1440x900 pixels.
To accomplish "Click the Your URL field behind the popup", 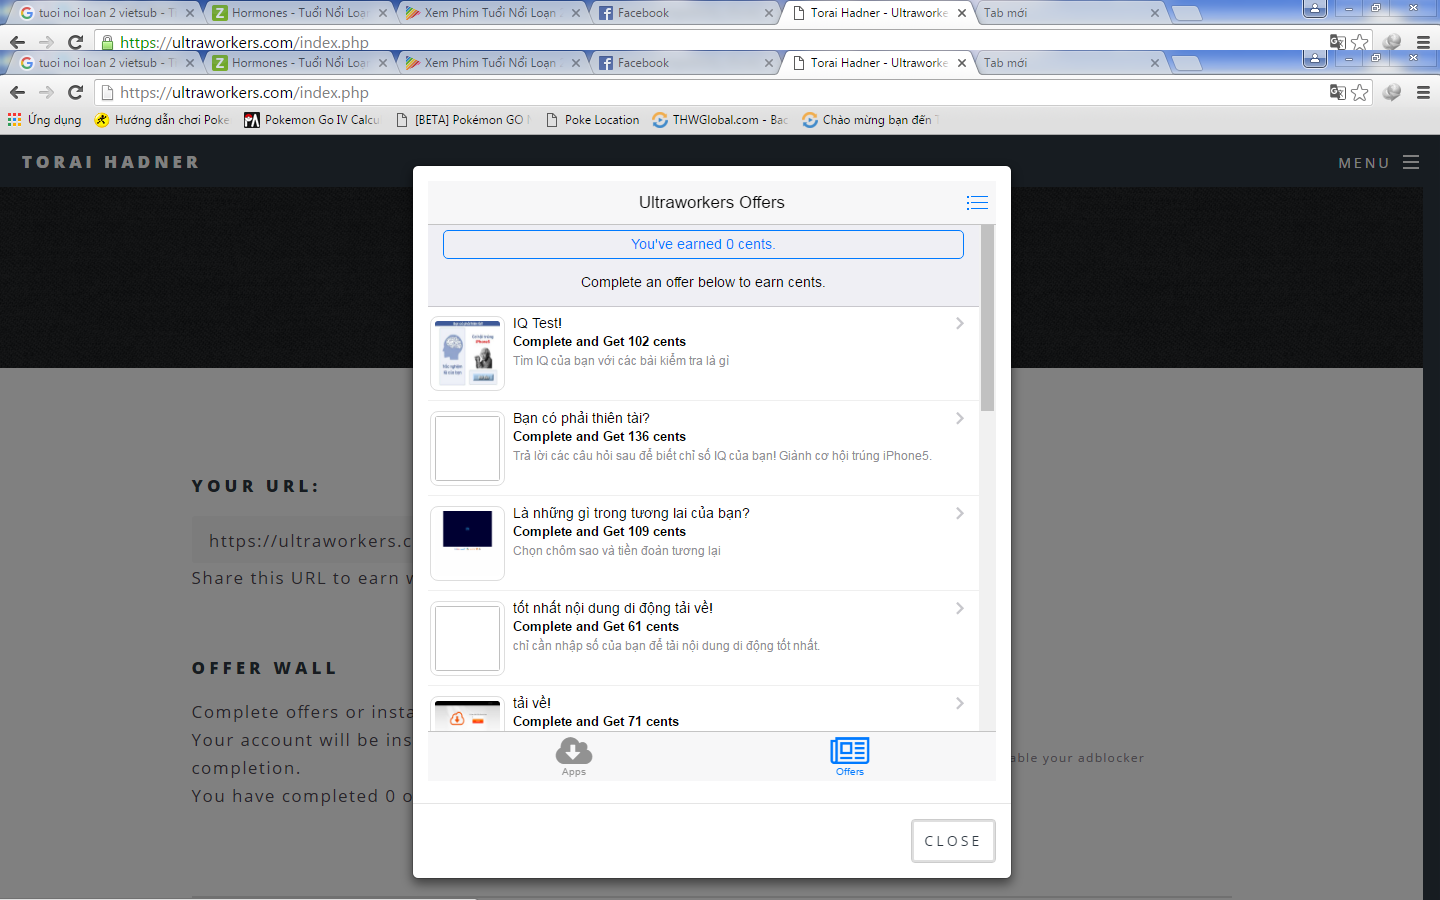I will [x=302, y=541].
